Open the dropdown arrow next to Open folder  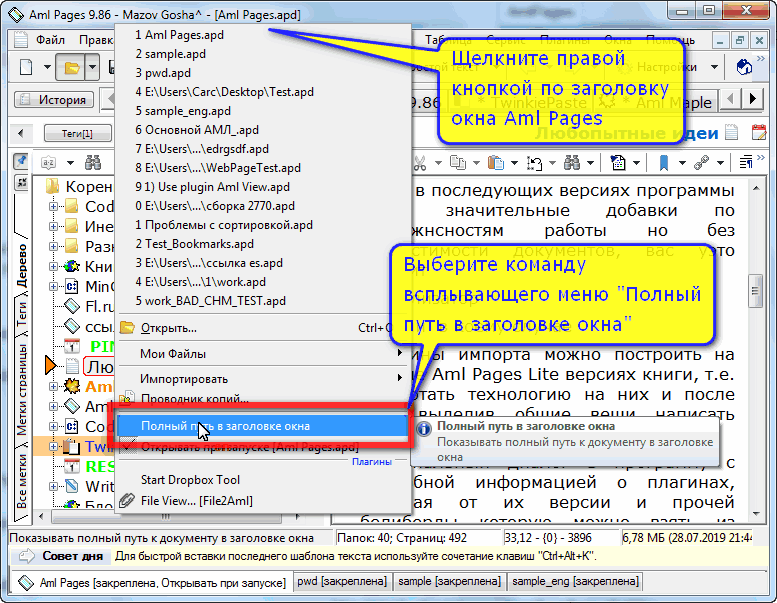pyautogui.click(x=92, y=67)
